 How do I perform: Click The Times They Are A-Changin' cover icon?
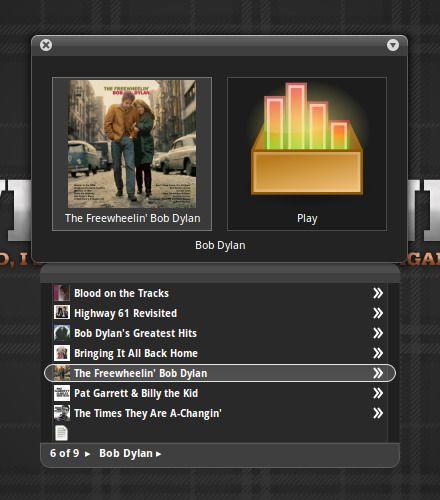[62, 413]
